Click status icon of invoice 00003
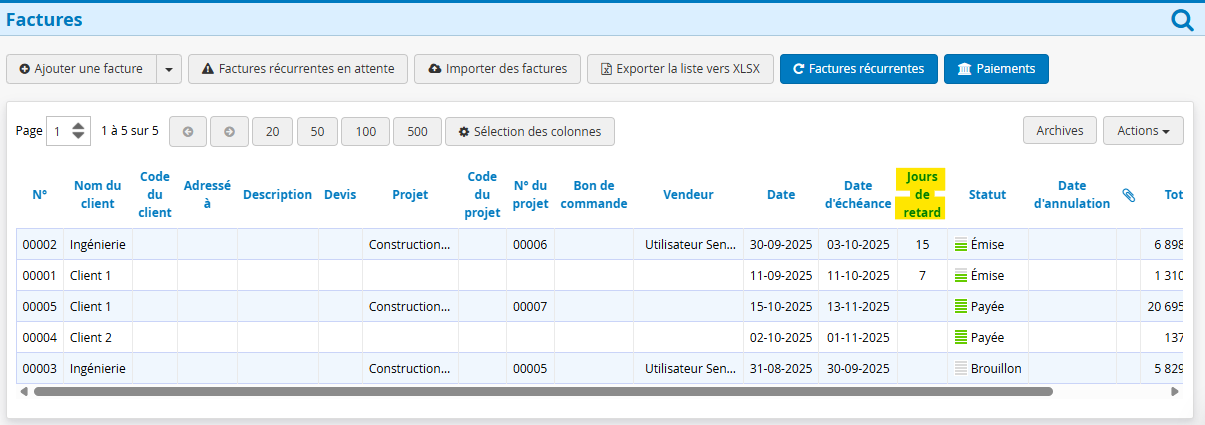The height and width of the screenshot is (425, 1205). click(x=961, y=368)
